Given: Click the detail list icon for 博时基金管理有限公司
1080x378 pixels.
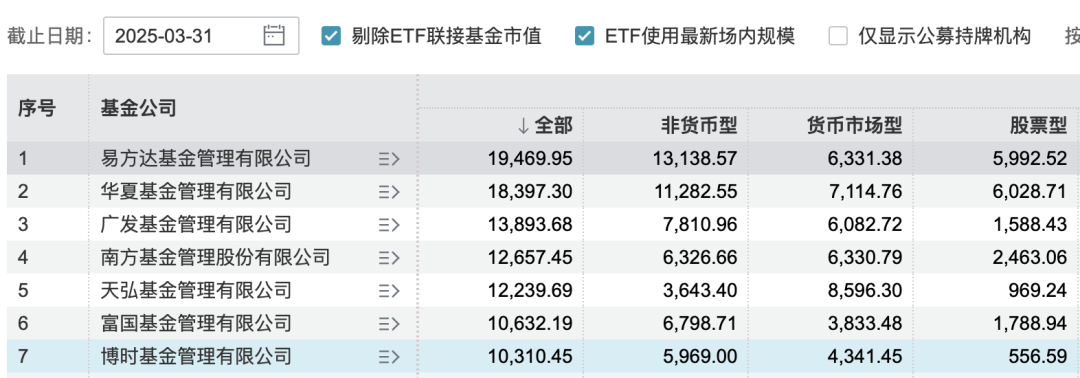Looking at the screenshot, I should pyautogui.click(x=389, y=357).
